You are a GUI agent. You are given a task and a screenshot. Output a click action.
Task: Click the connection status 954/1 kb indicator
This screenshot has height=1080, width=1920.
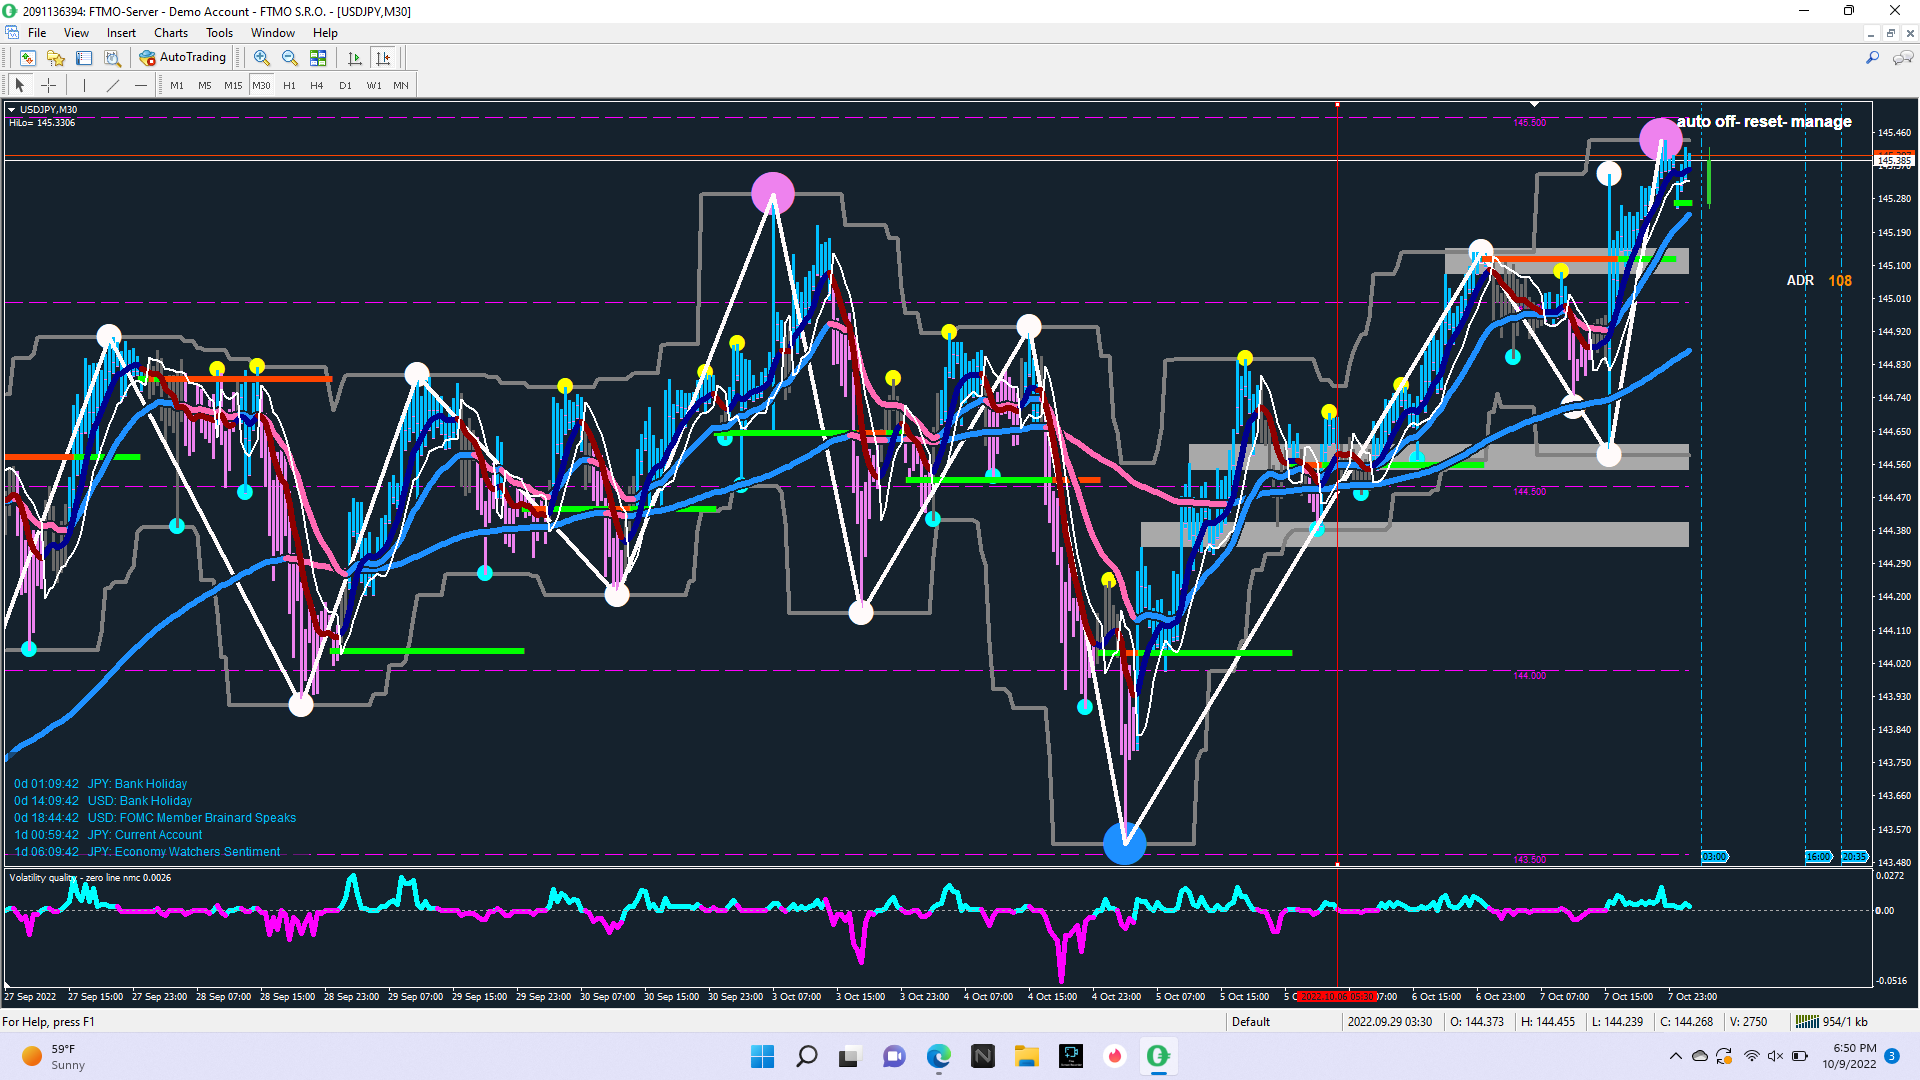pos(1832,1021)
